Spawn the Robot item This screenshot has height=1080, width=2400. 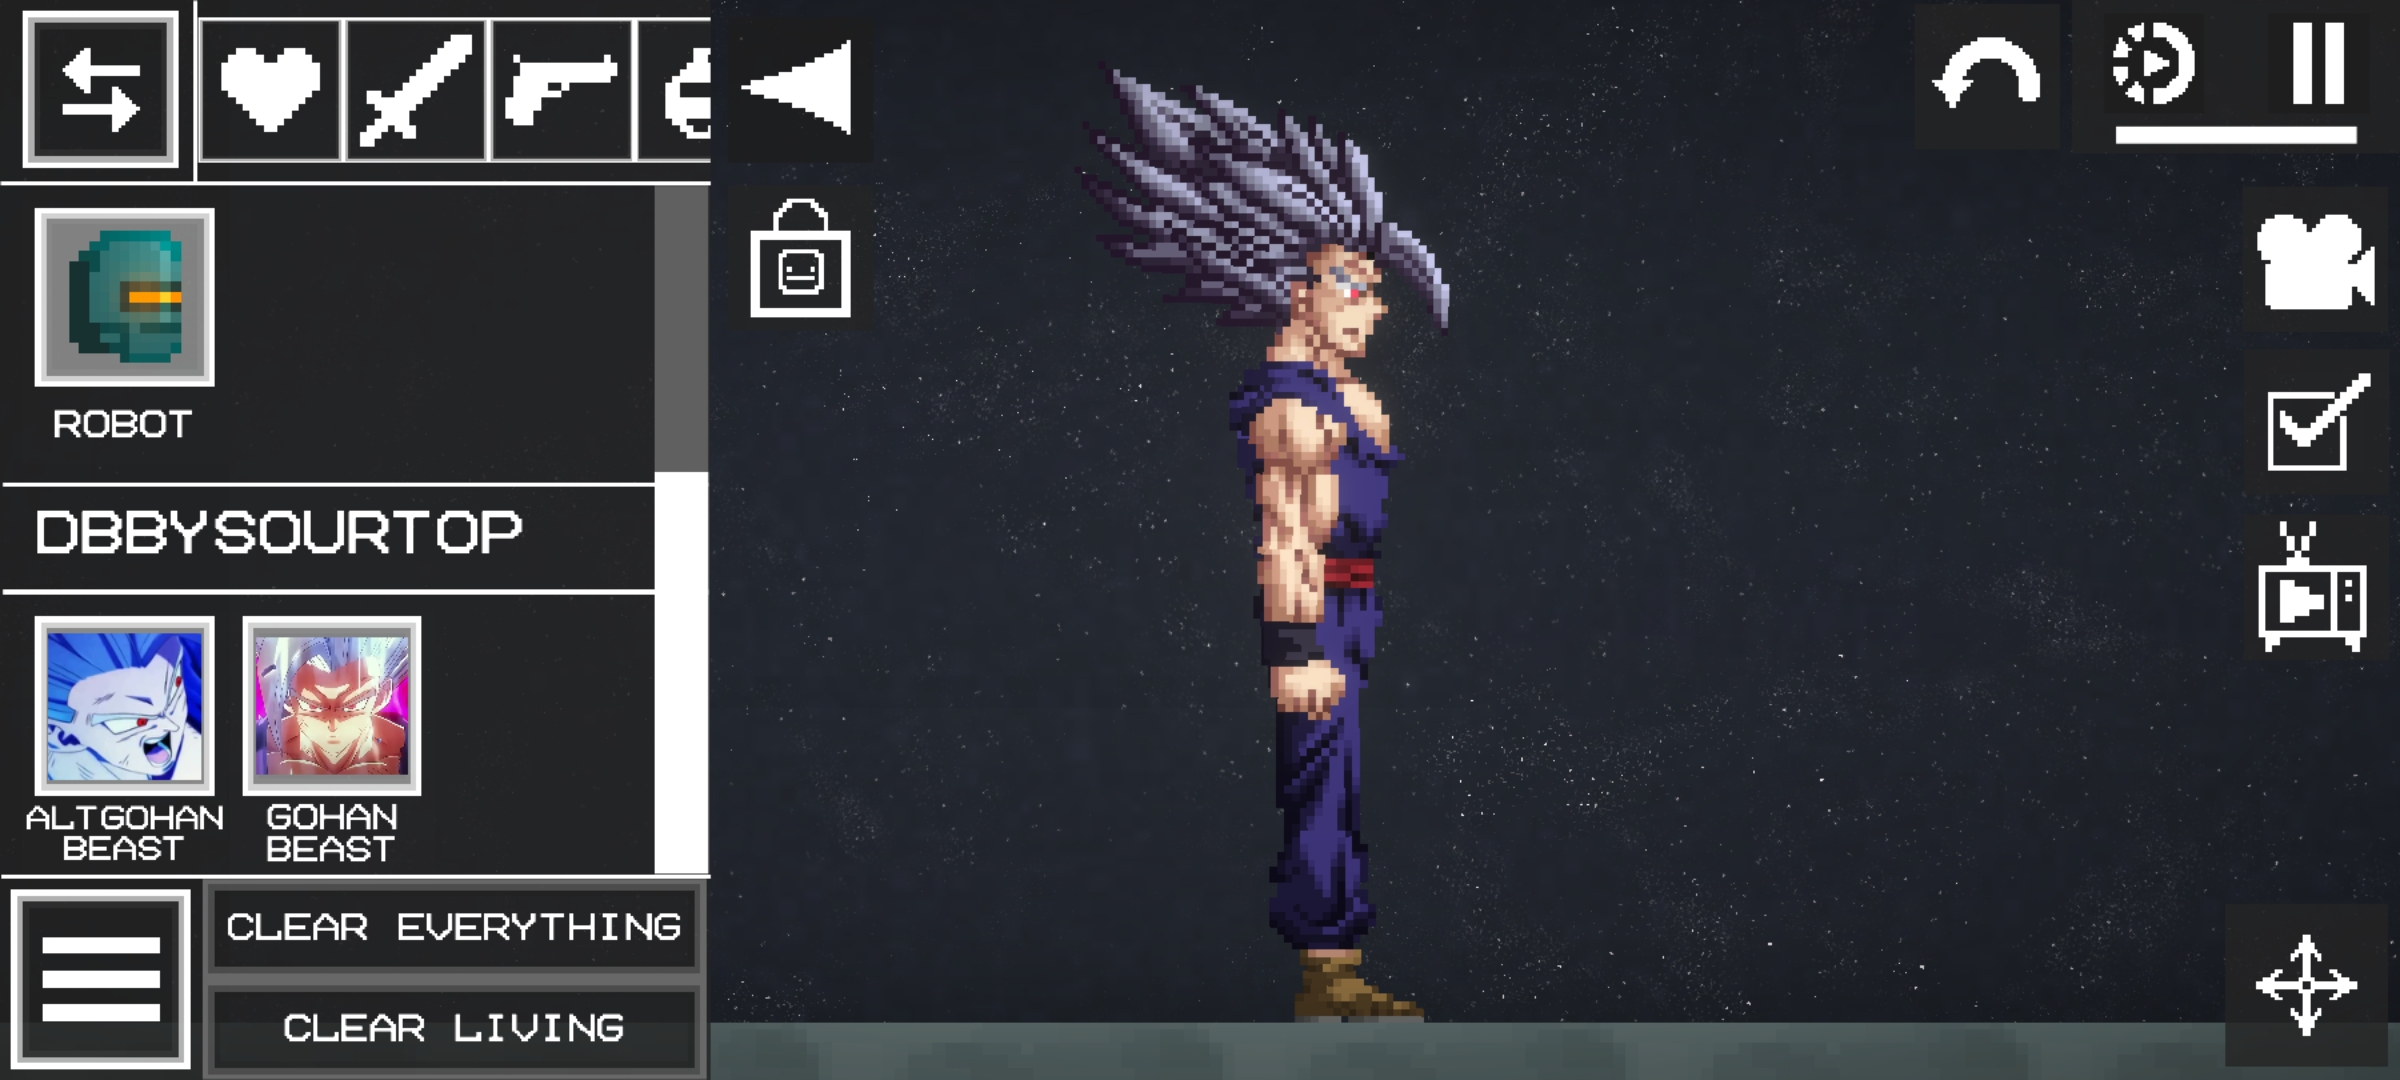125,297
